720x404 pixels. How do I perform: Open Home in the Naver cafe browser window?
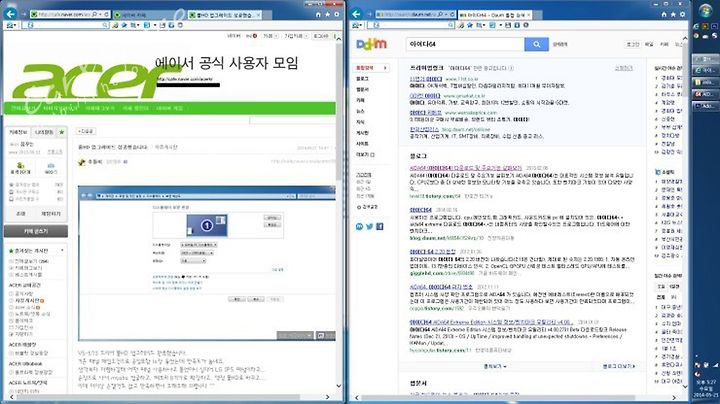(x=318, y=15)
